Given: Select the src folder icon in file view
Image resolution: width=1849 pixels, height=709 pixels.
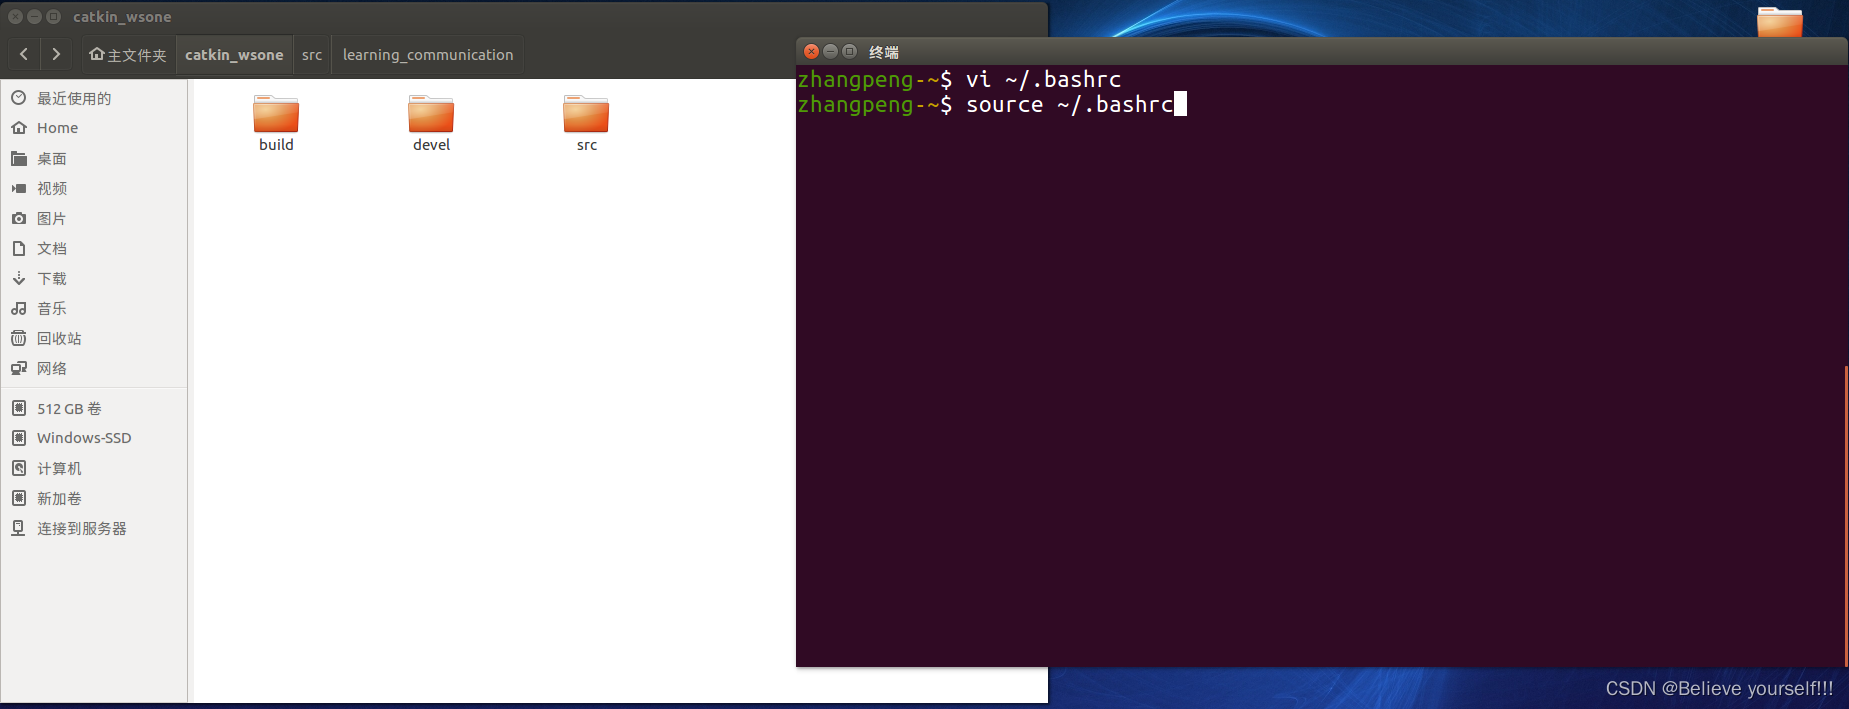Looking at the screenshot, I should pyautogui.click(x=586, y=114).
